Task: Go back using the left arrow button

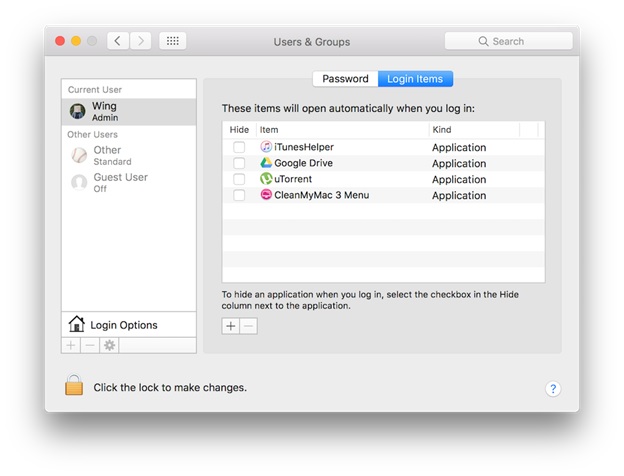Action: click(x=118, y=41)
